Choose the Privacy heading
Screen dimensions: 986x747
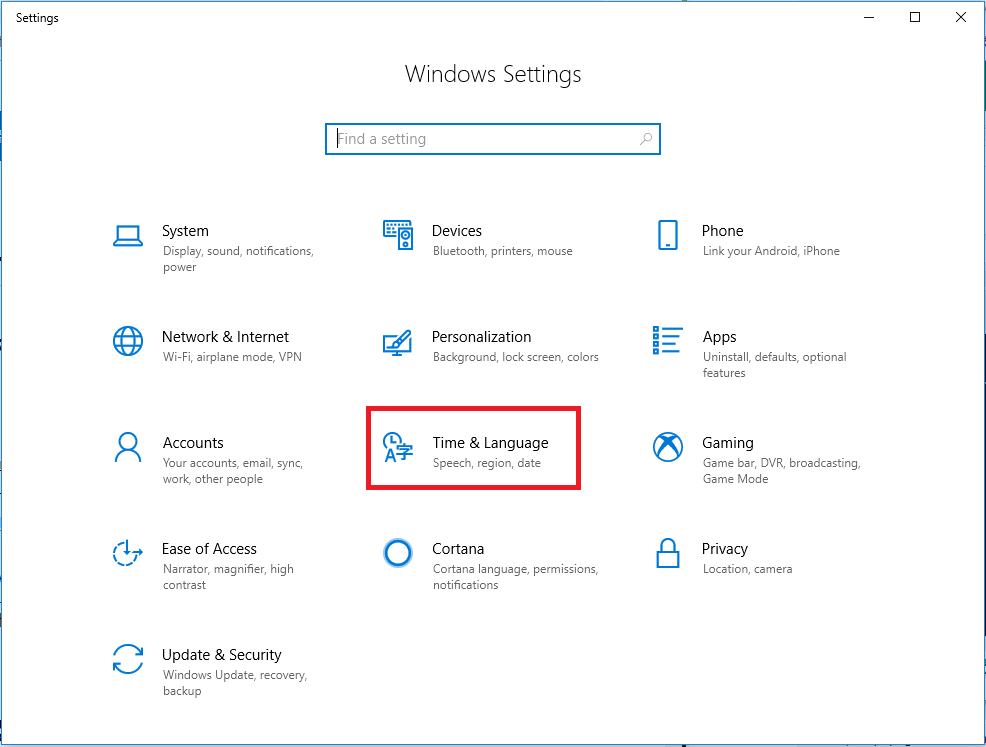click(725, 550)
